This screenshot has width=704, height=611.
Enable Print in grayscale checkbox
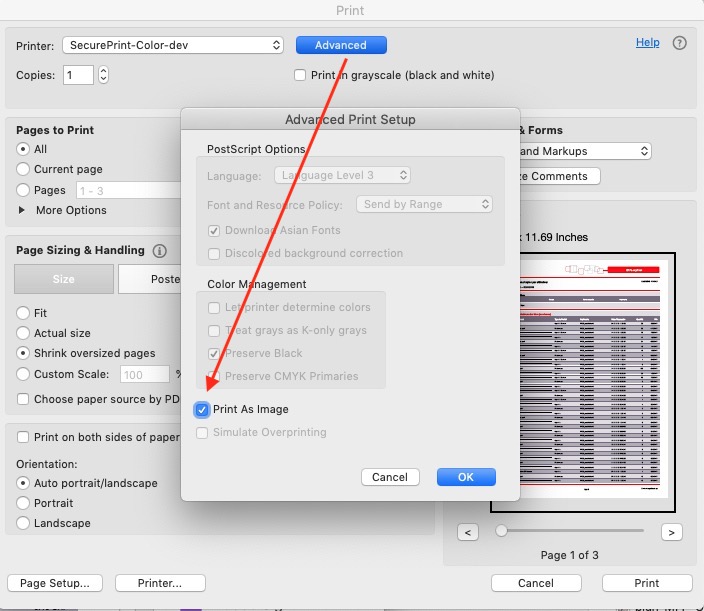300,75
